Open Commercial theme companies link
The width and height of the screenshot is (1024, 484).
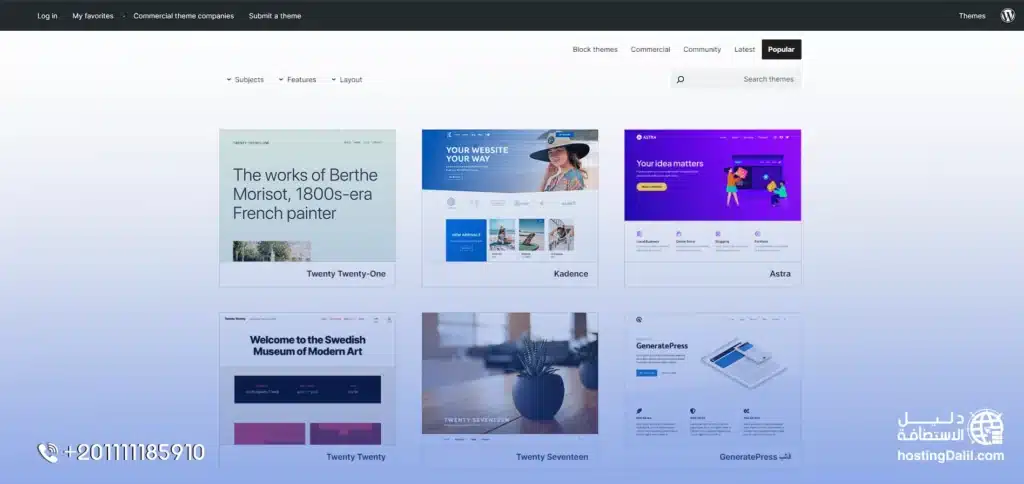(183, 16)
